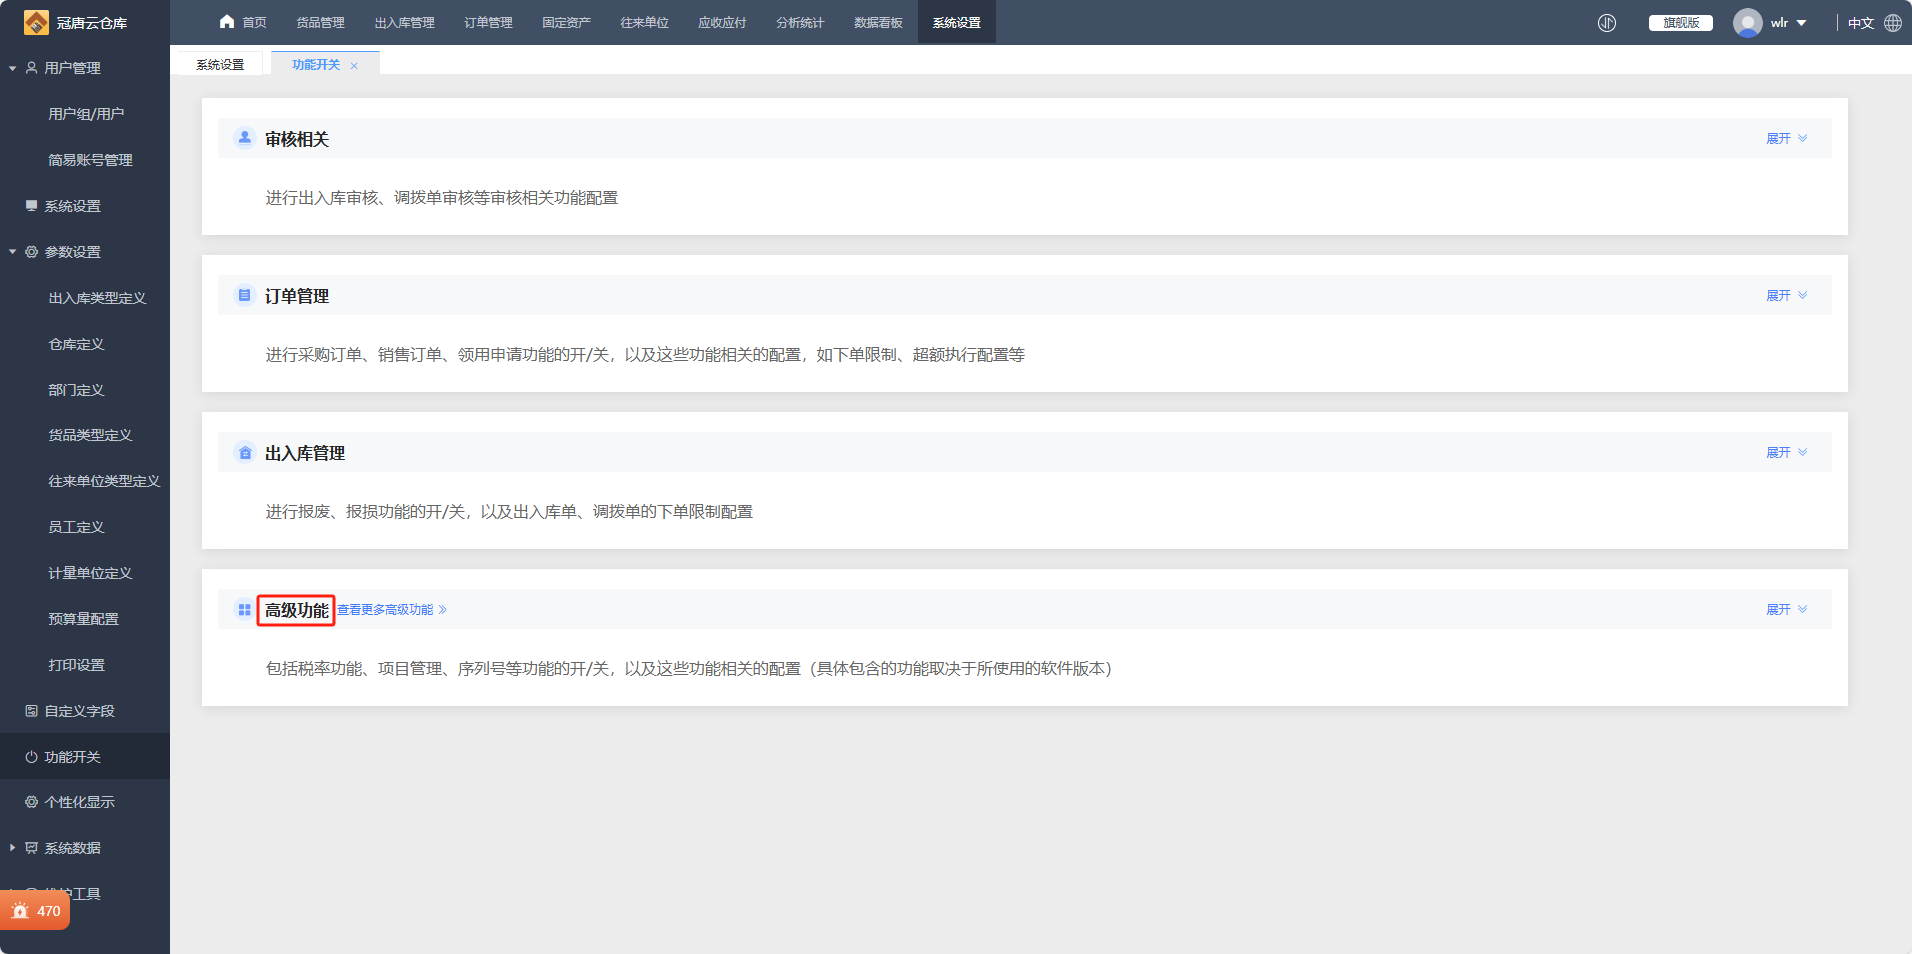
Task: Select the 功能开关 page tab
Action: click(316, 65)
